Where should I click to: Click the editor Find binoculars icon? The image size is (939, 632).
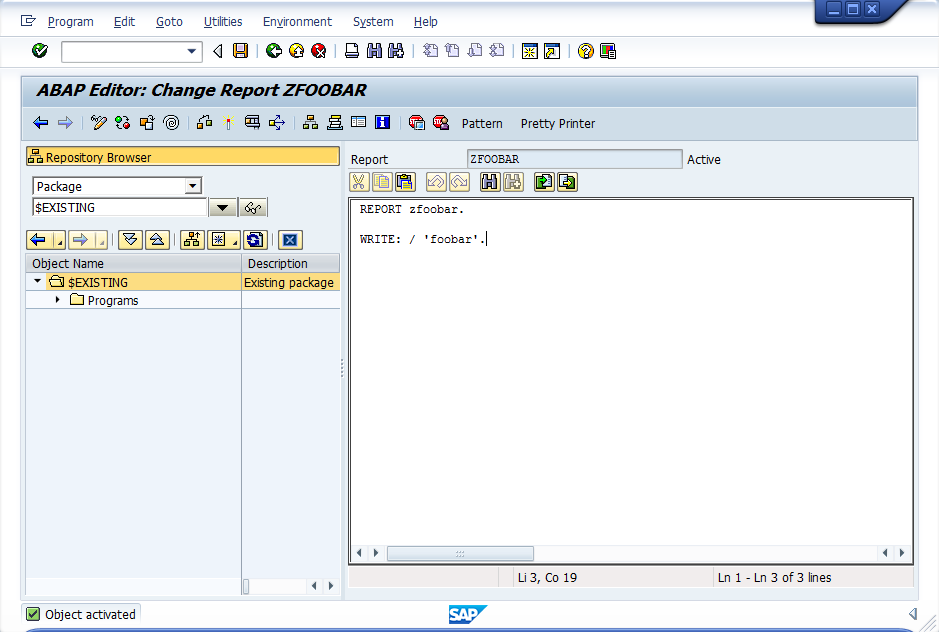[490, 182]
